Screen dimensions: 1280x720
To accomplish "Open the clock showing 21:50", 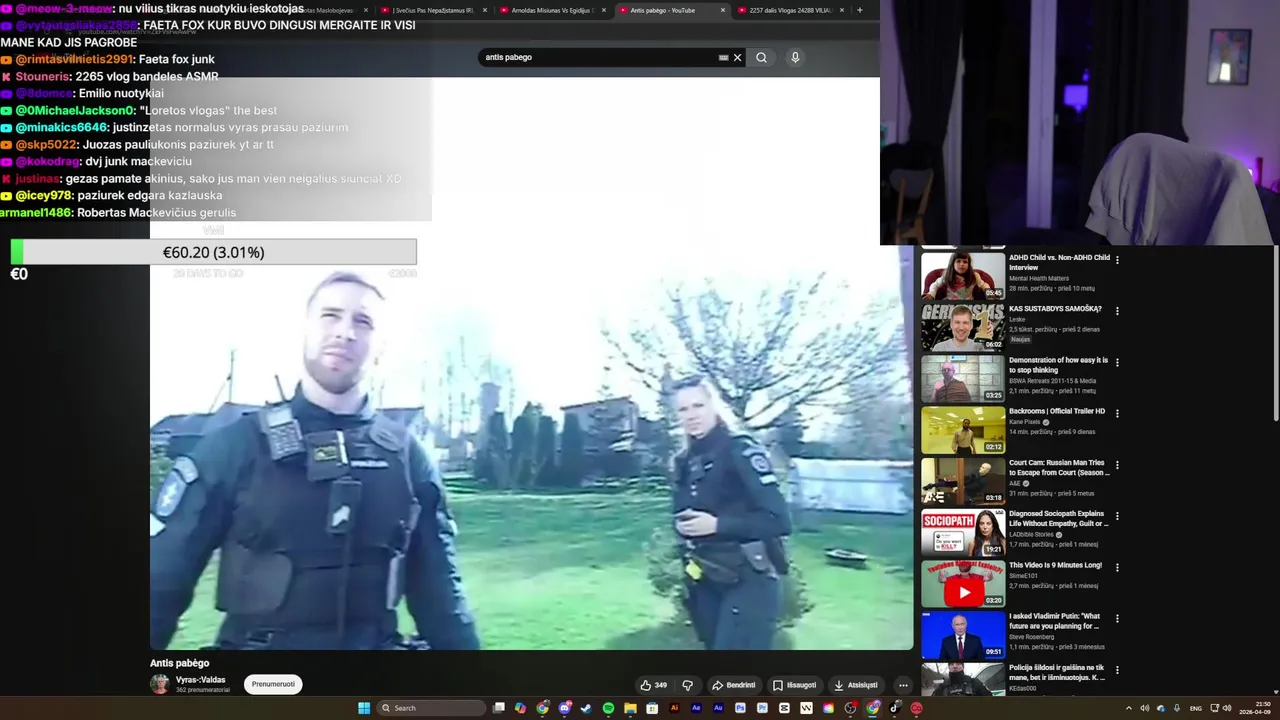I will click(1256, 708).
